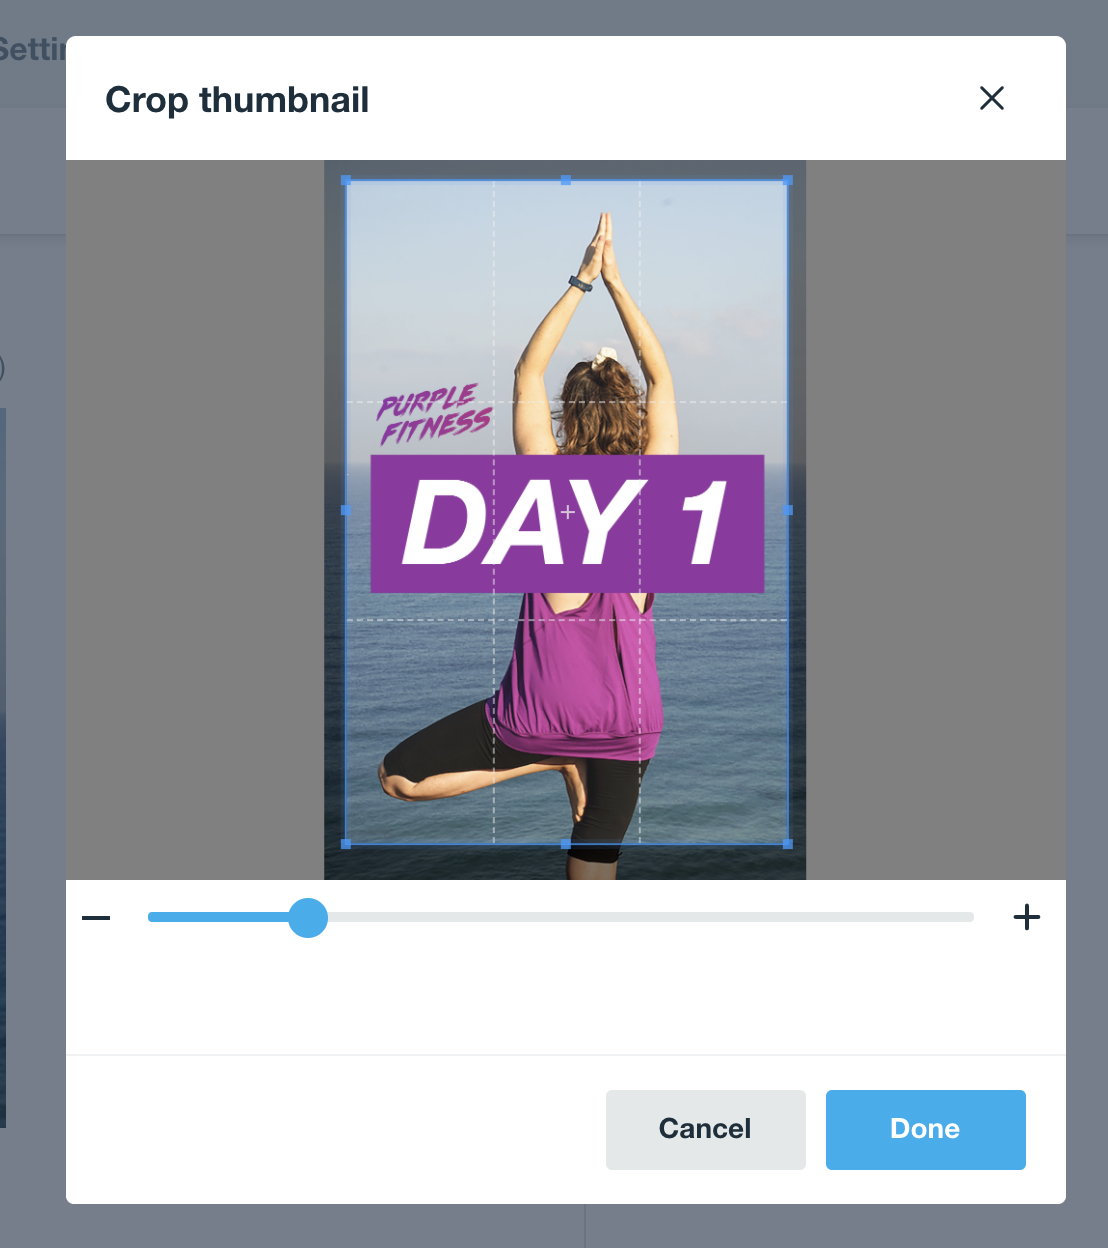Click the Crop thumbnail dialog title
Viewport: 1108px width, 1248px height.
click(x=237, y=100)
